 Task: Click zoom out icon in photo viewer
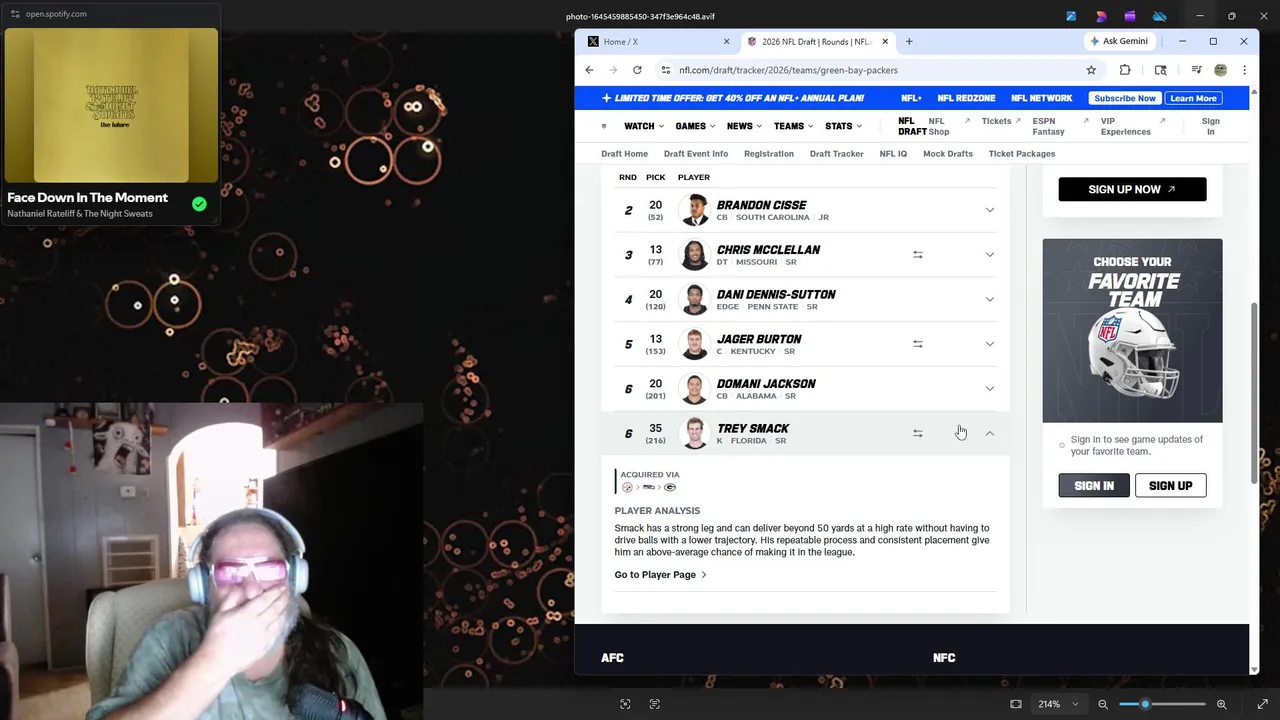(1103, 704)
